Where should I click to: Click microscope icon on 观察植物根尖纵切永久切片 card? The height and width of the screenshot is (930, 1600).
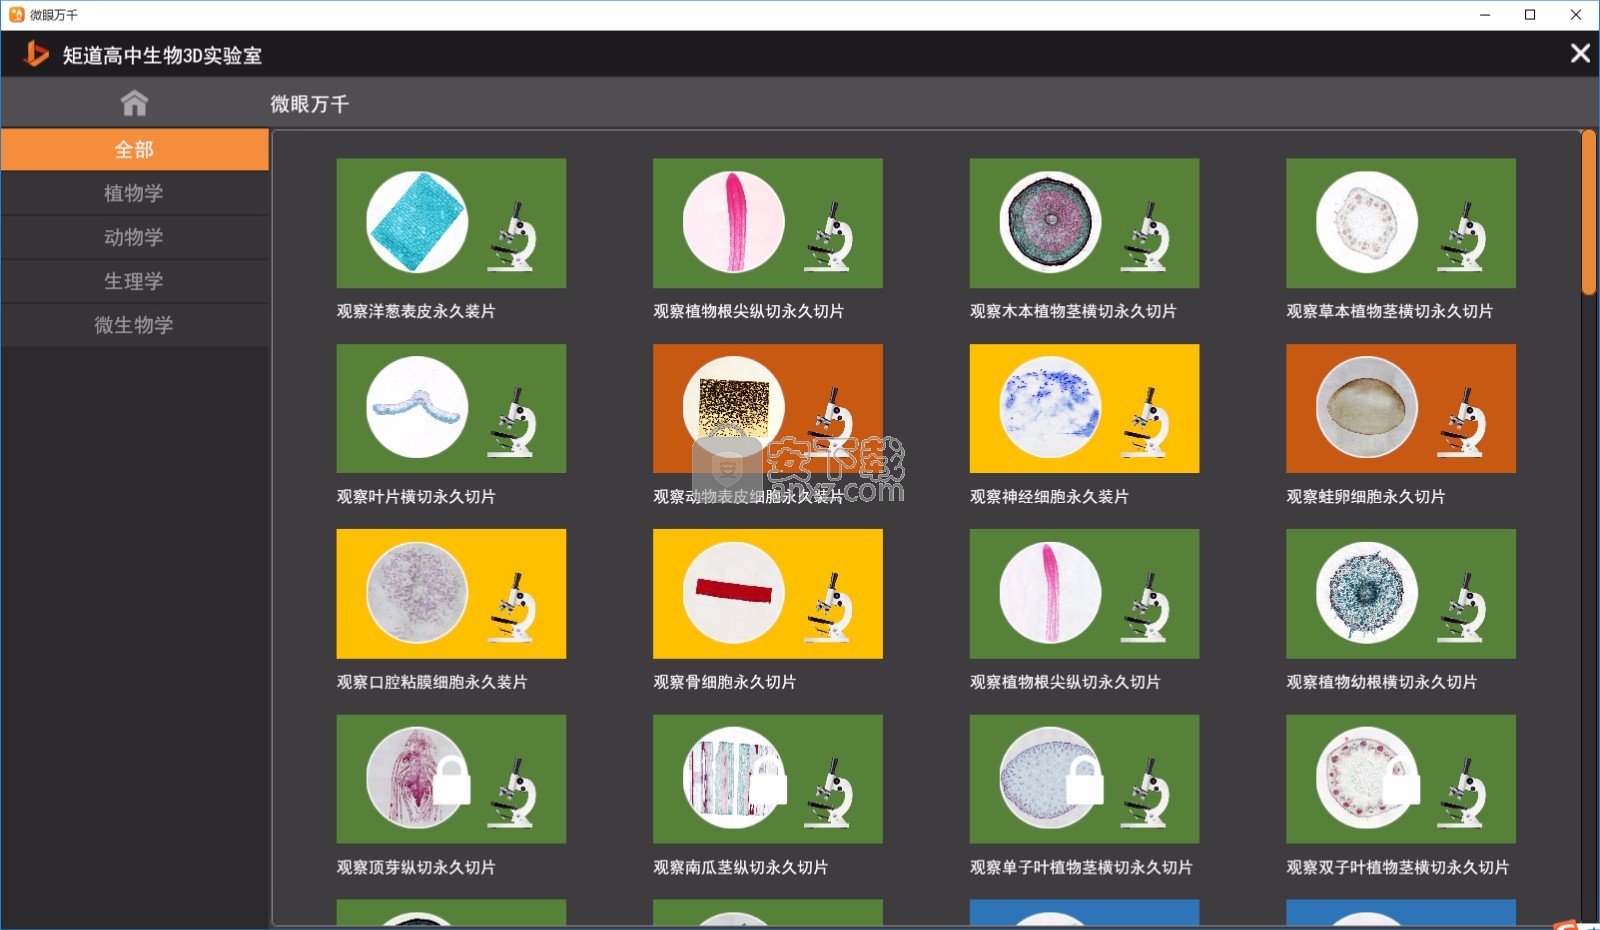(1145, 608)
